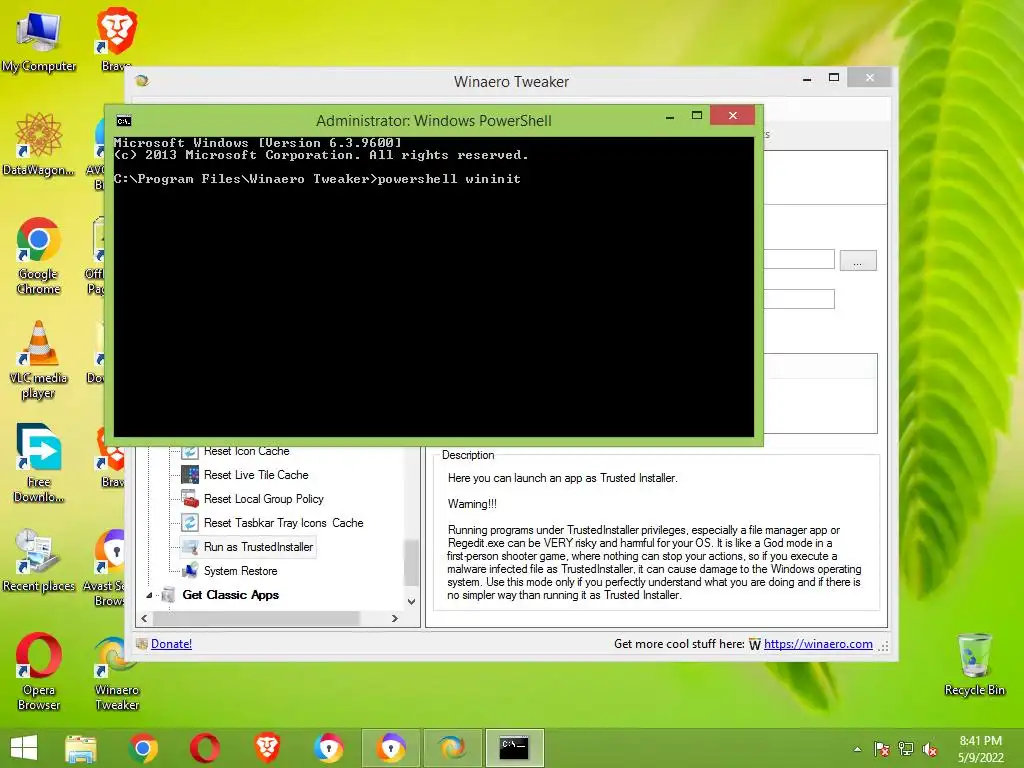Open https://winaero.com link
This screenshot has height=768, width=1024.
coord(818,644)
